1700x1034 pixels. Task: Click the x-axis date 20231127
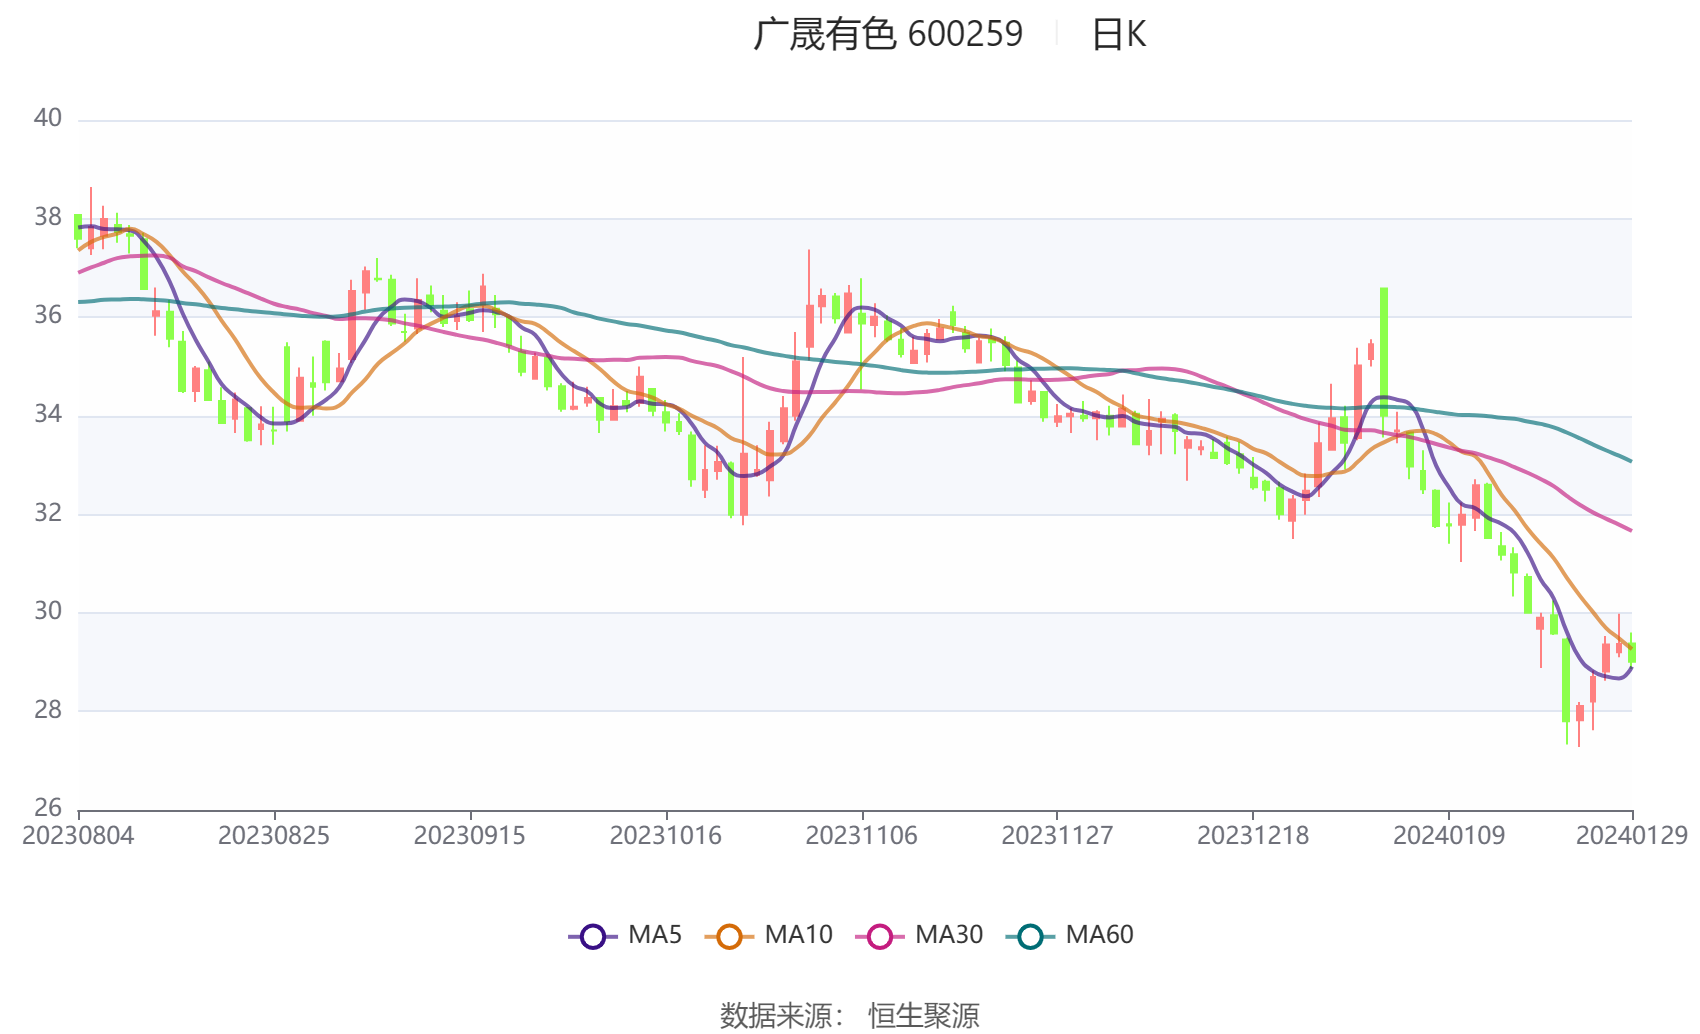[x=1057, y=836]
